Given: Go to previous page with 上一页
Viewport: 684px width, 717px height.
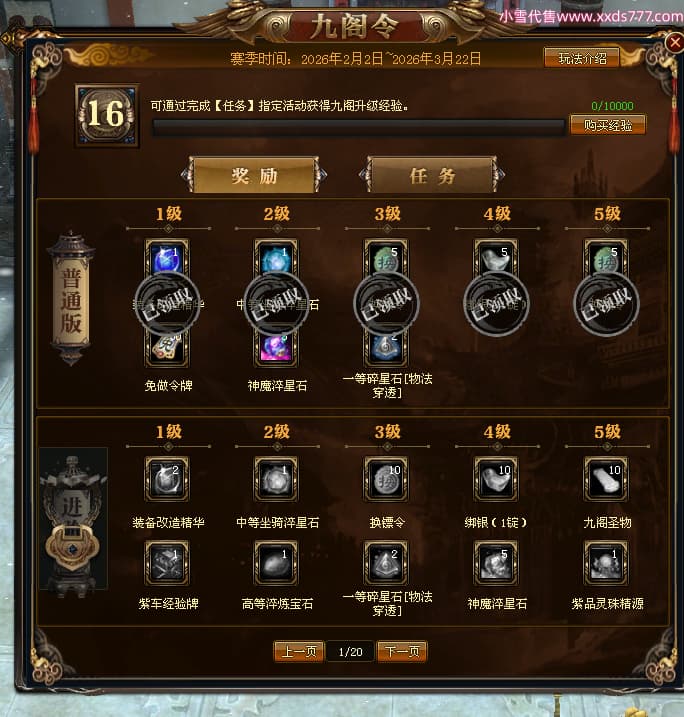Looking at the screenshot, I should [299, 651].
